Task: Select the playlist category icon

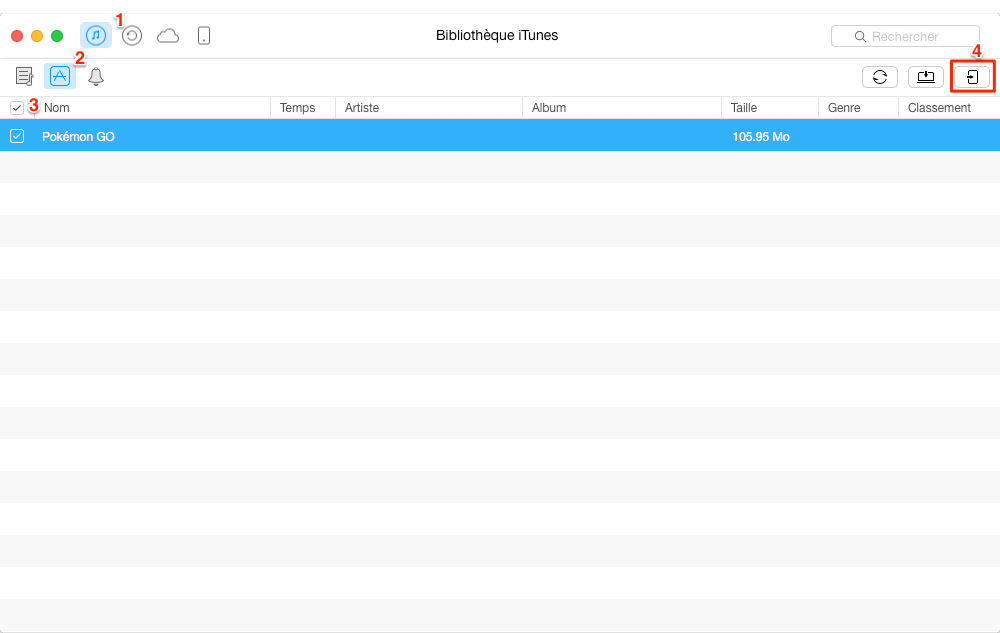Action: 24,76
